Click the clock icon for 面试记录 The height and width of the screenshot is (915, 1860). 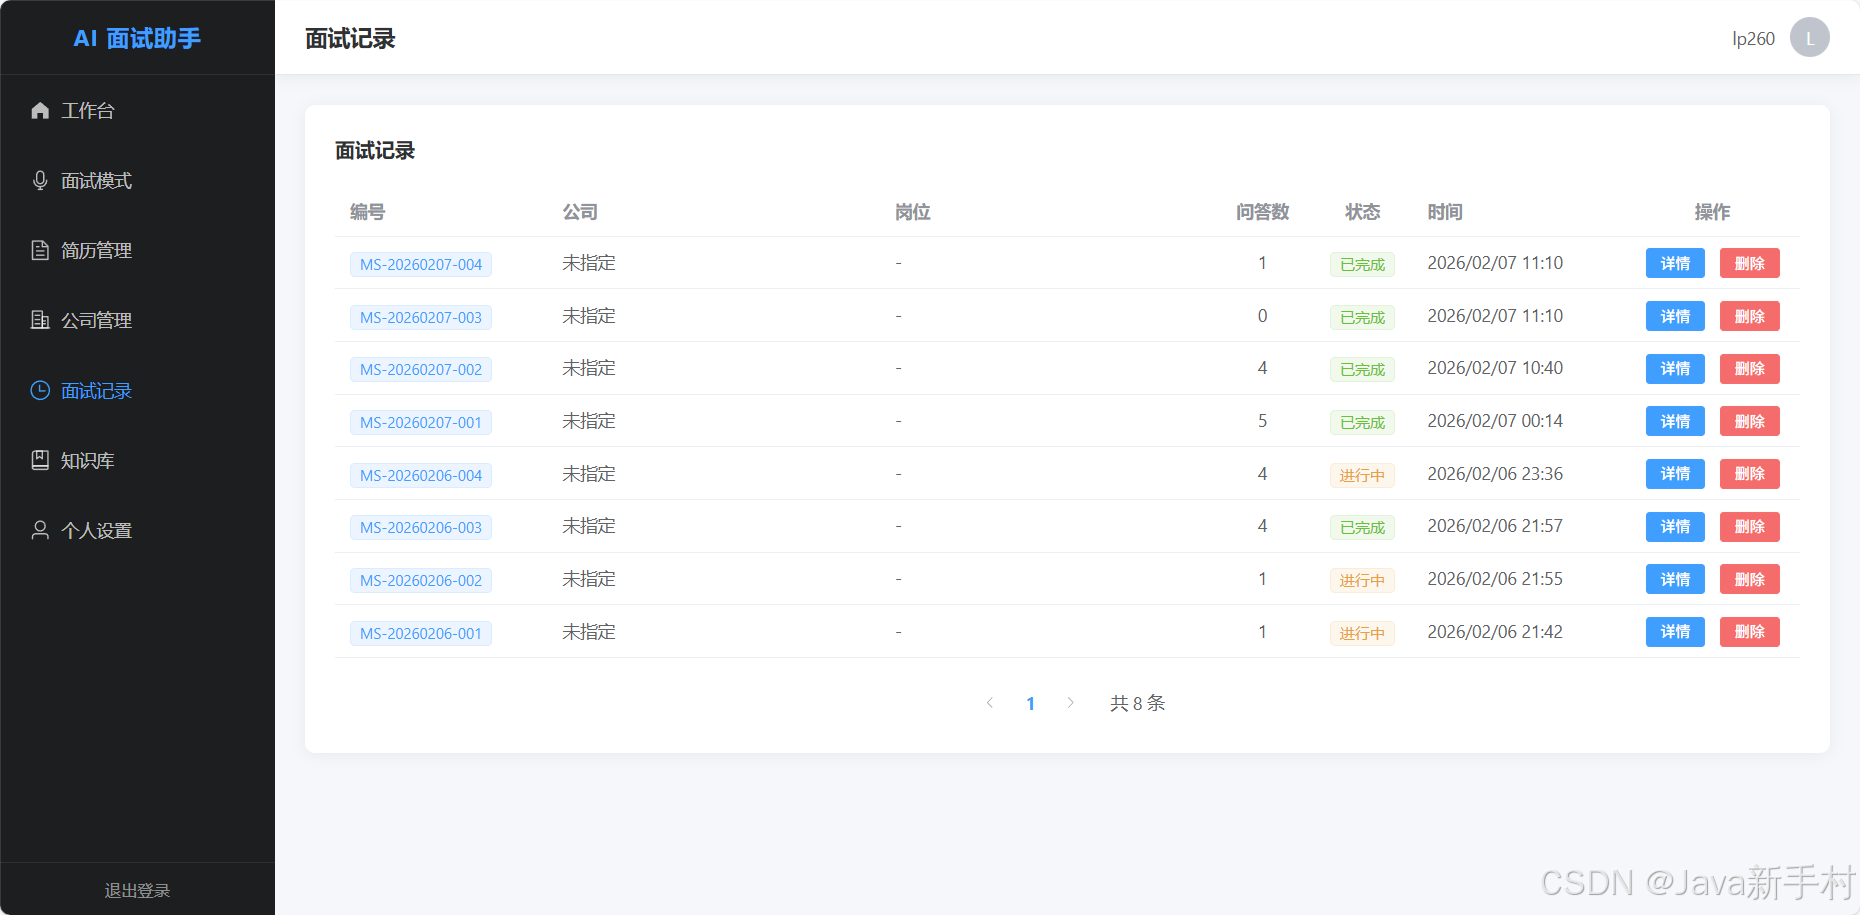tap(40, 390)
